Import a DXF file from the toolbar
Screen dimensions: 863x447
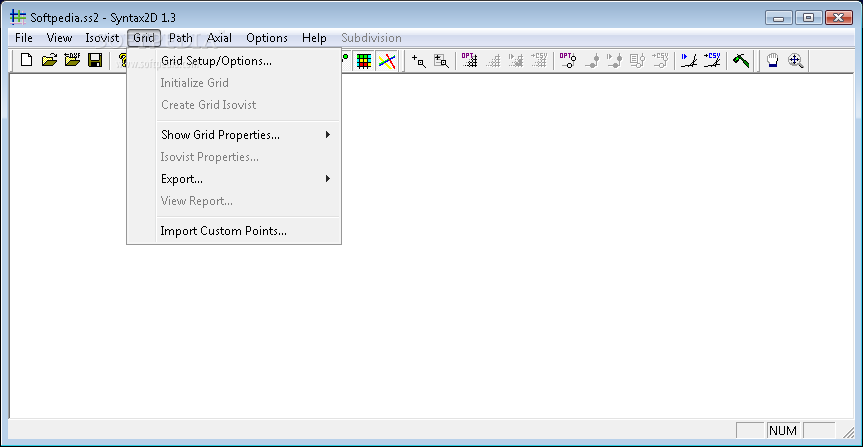(72, 60)
